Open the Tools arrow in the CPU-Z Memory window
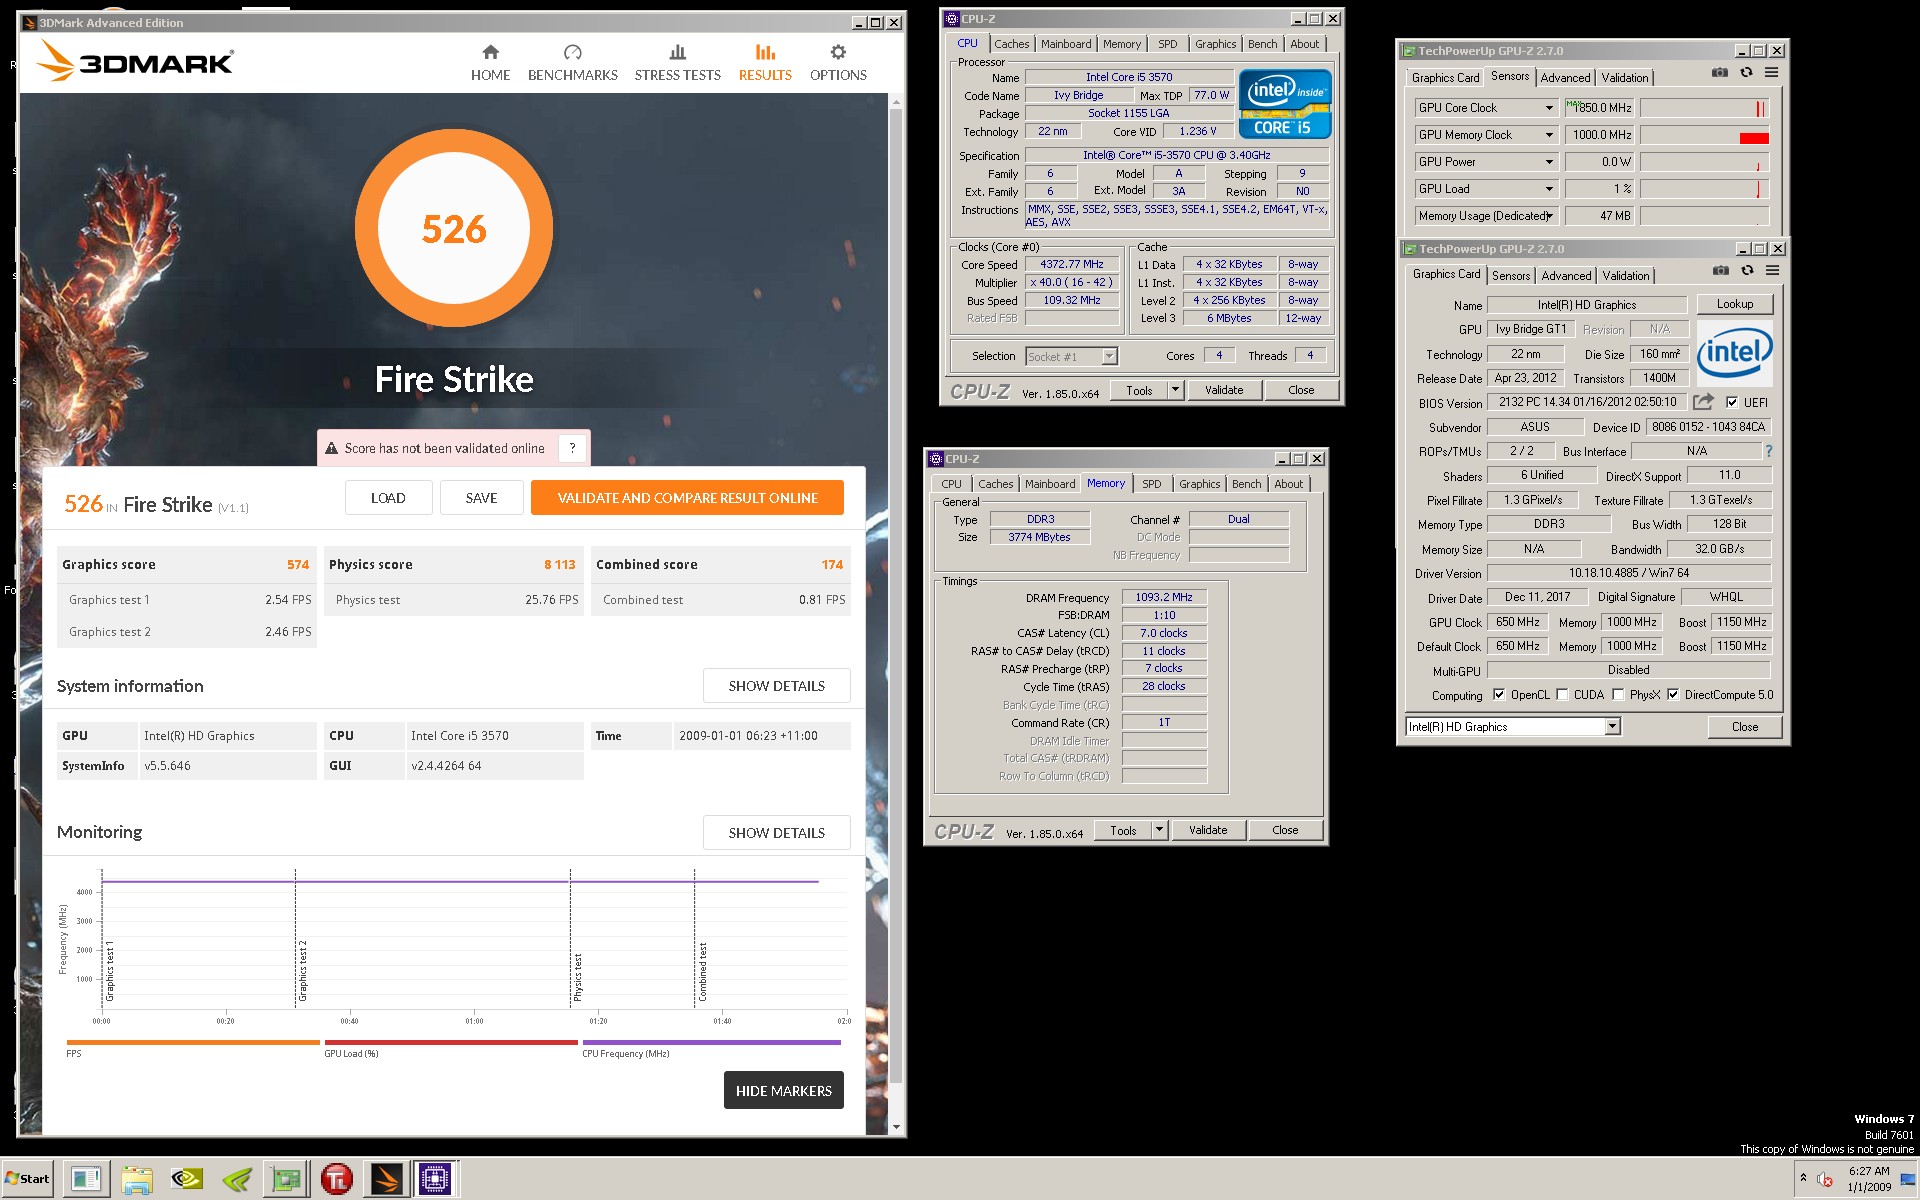This screenshot has width=1920, height=1200. point(1160,830)
